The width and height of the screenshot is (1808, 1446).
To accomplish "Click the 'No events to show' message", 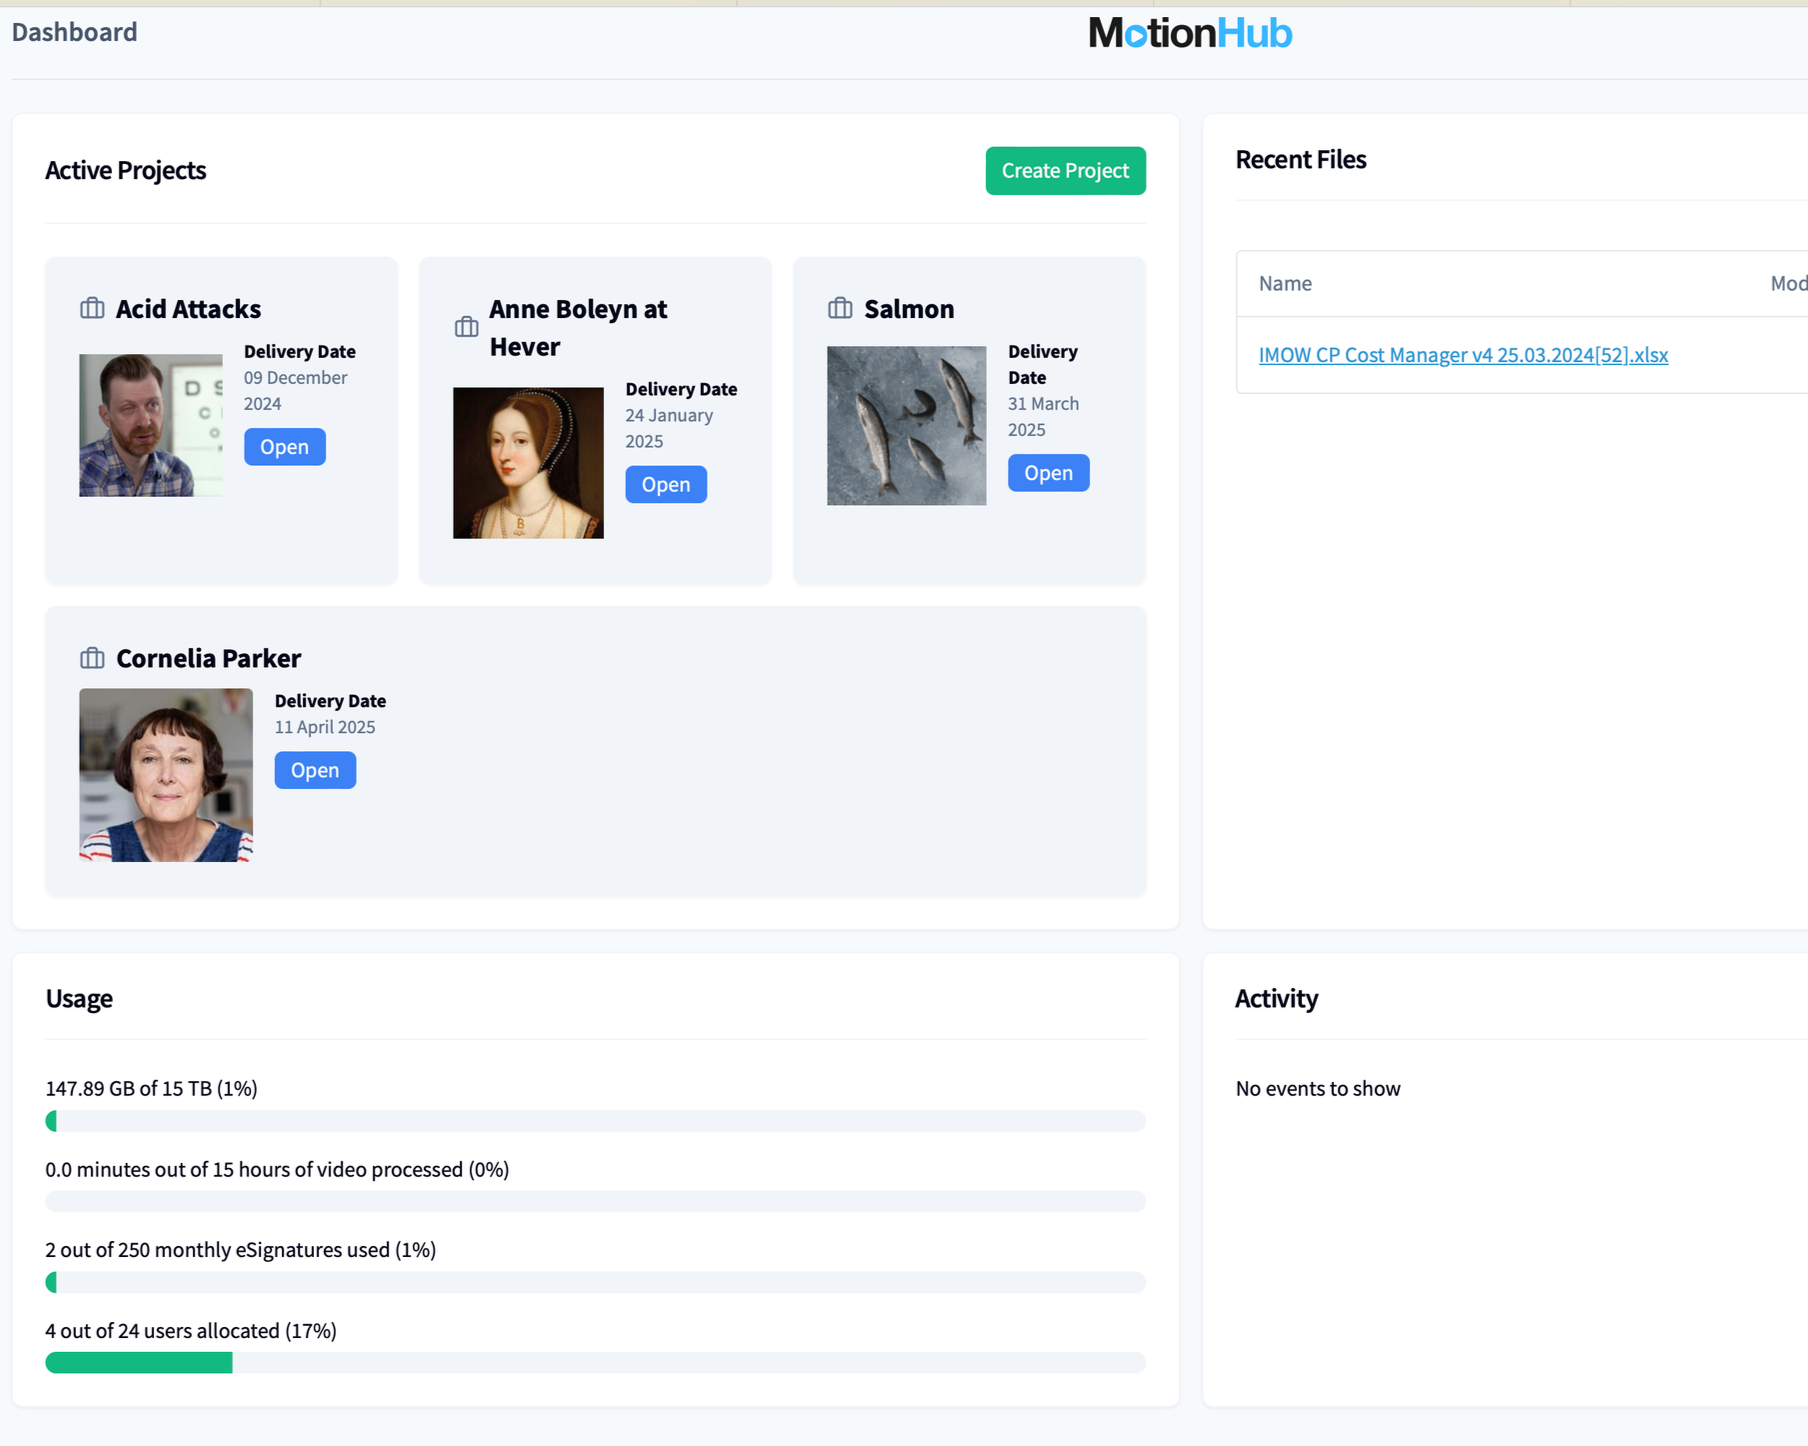I will [x=1318, y=1089].
